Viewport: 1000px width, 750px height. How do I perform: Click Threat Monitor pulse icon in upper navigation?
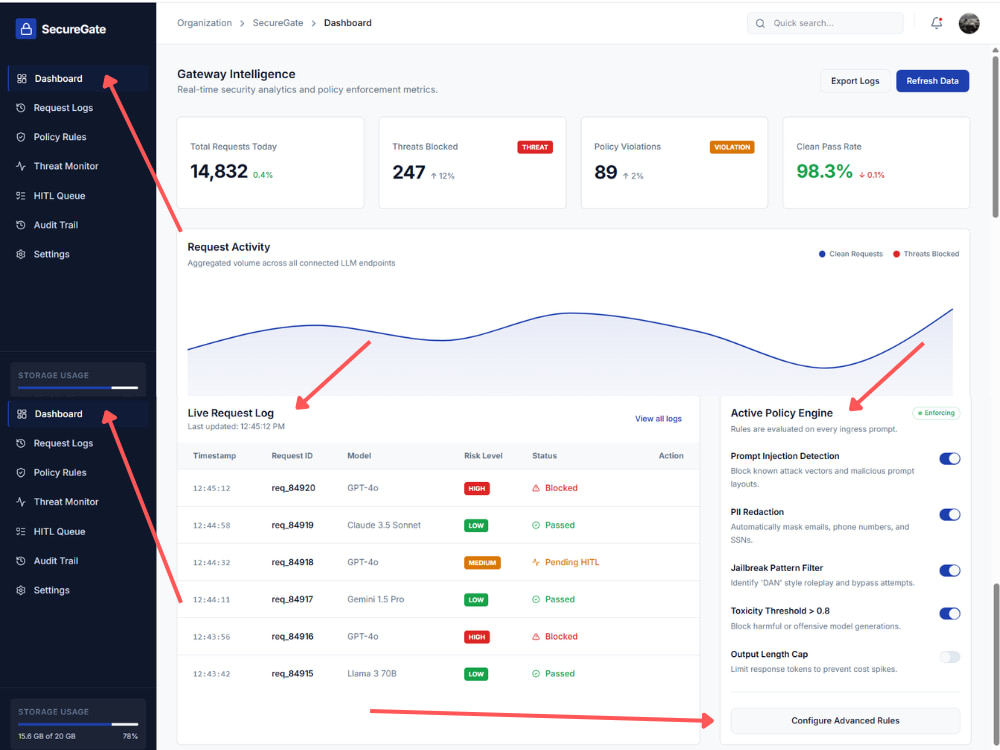20,166
